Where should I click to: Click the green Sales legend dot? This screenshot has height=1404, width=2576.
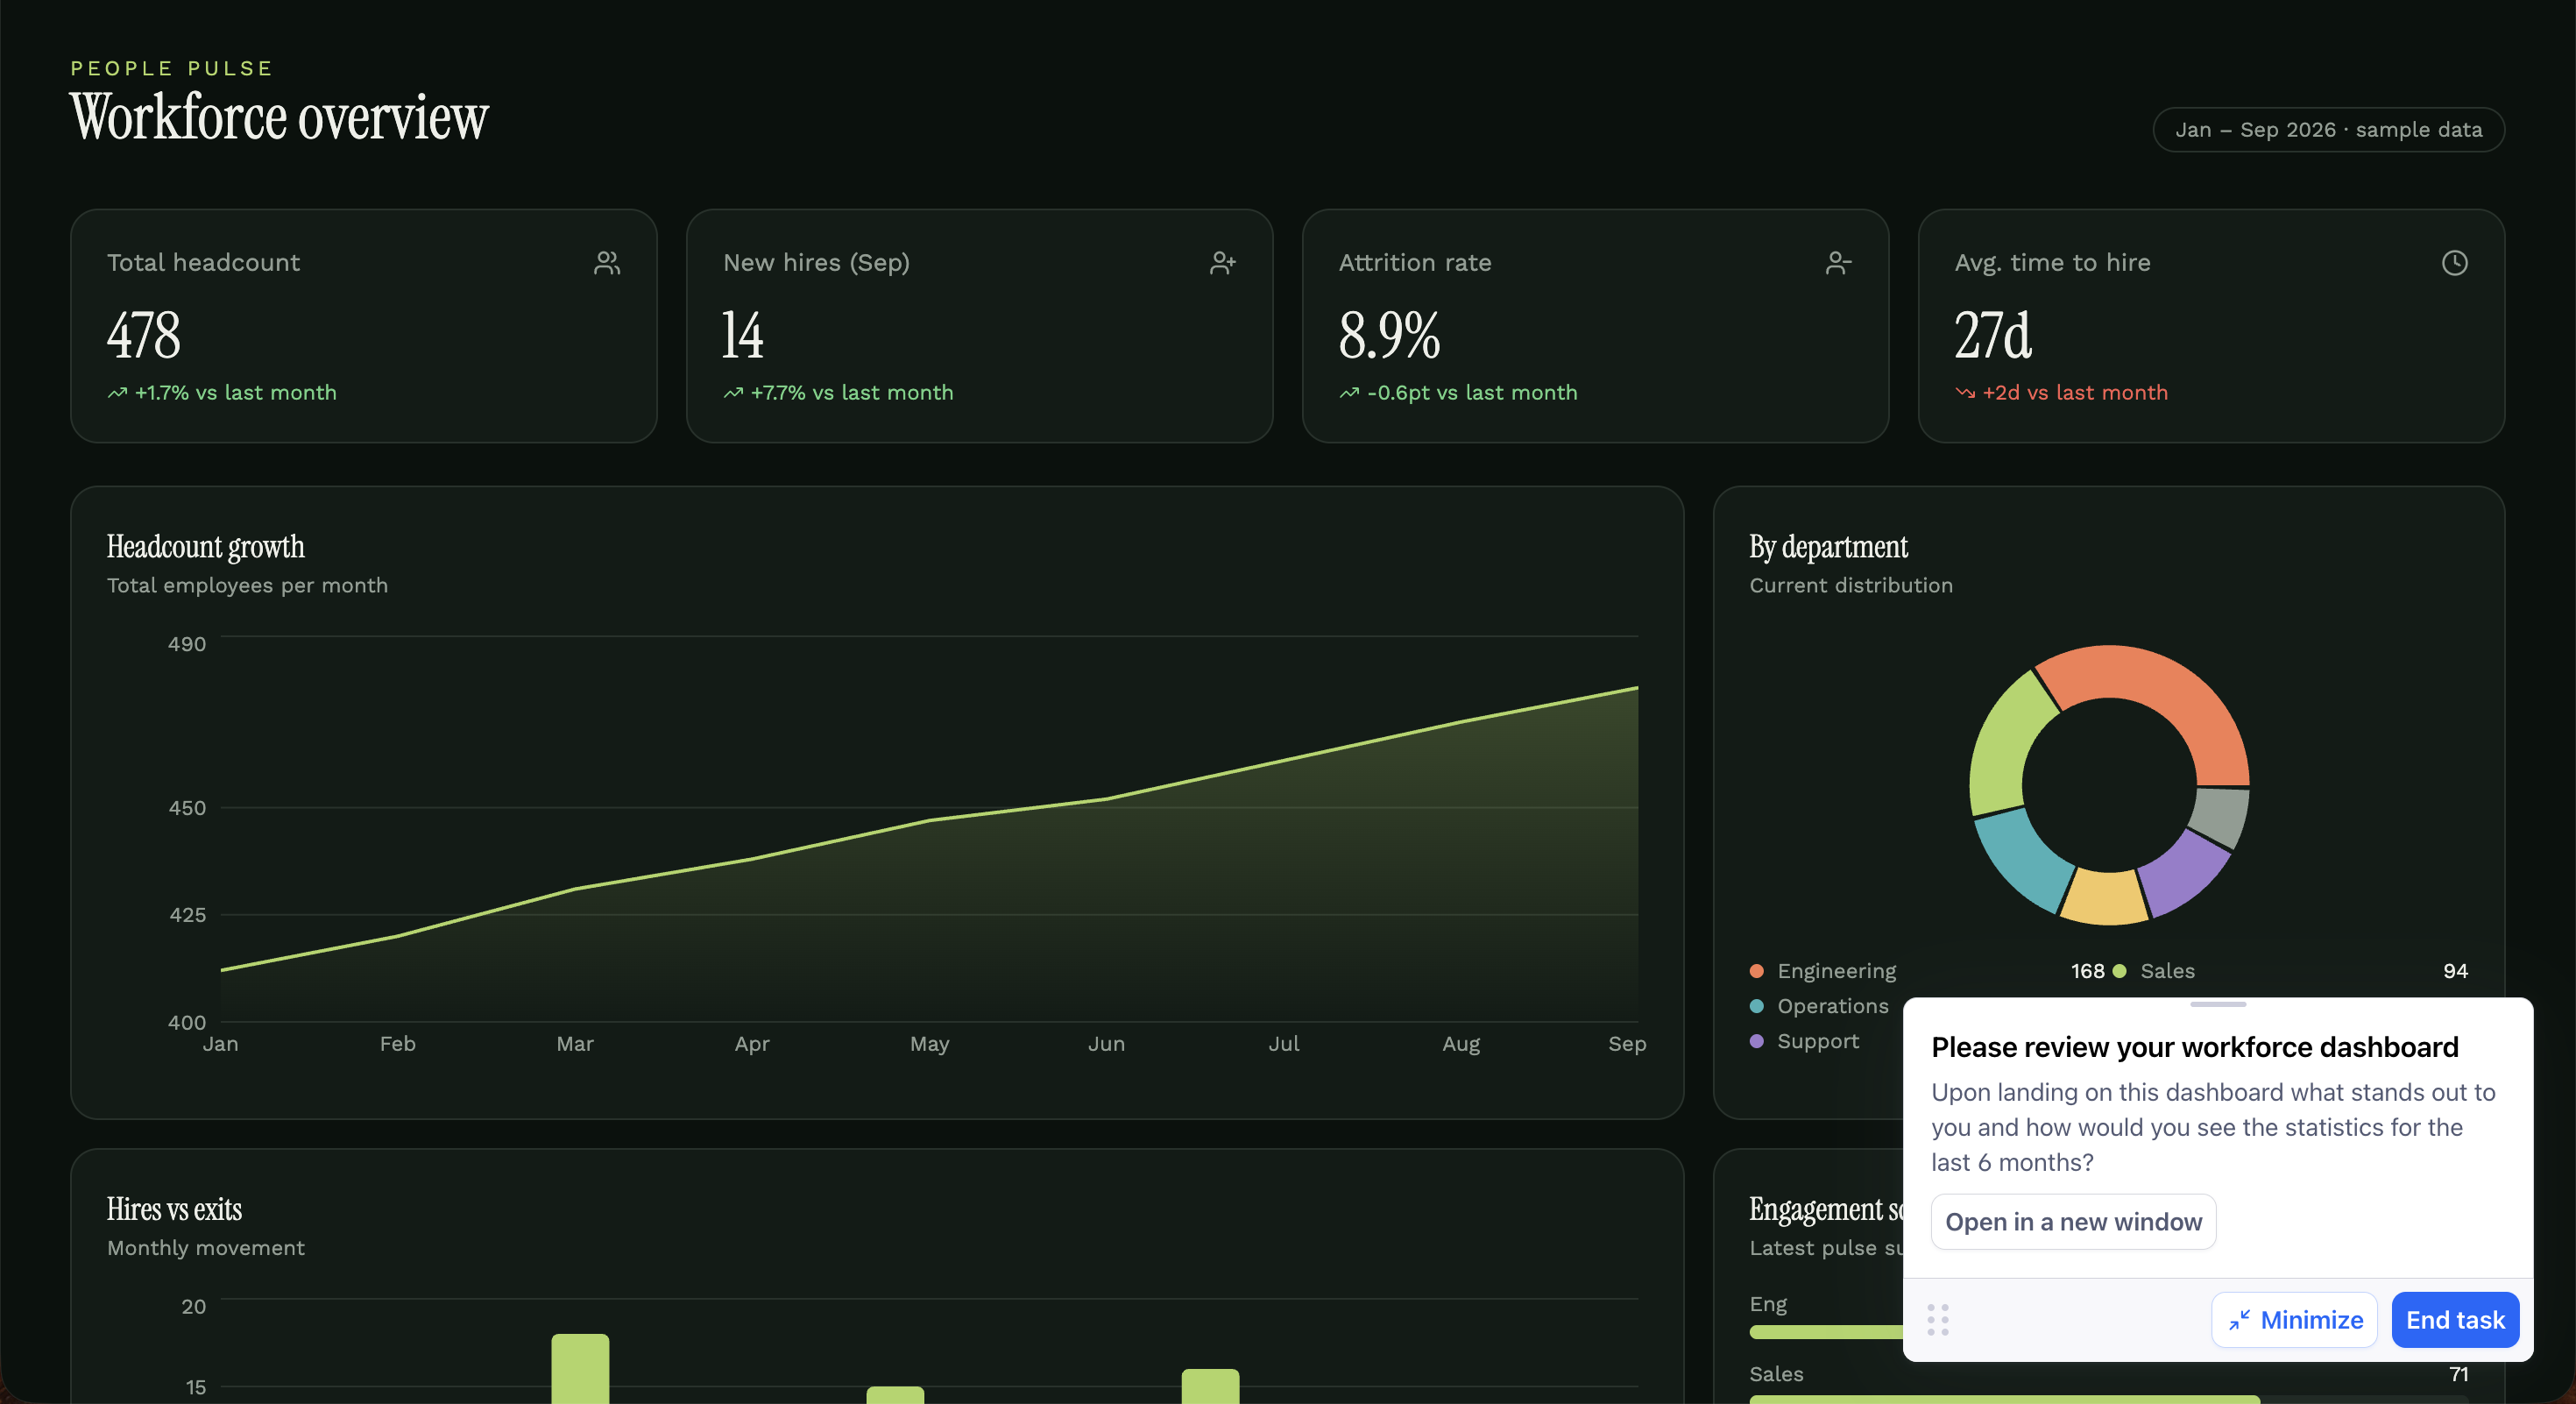2119,971
